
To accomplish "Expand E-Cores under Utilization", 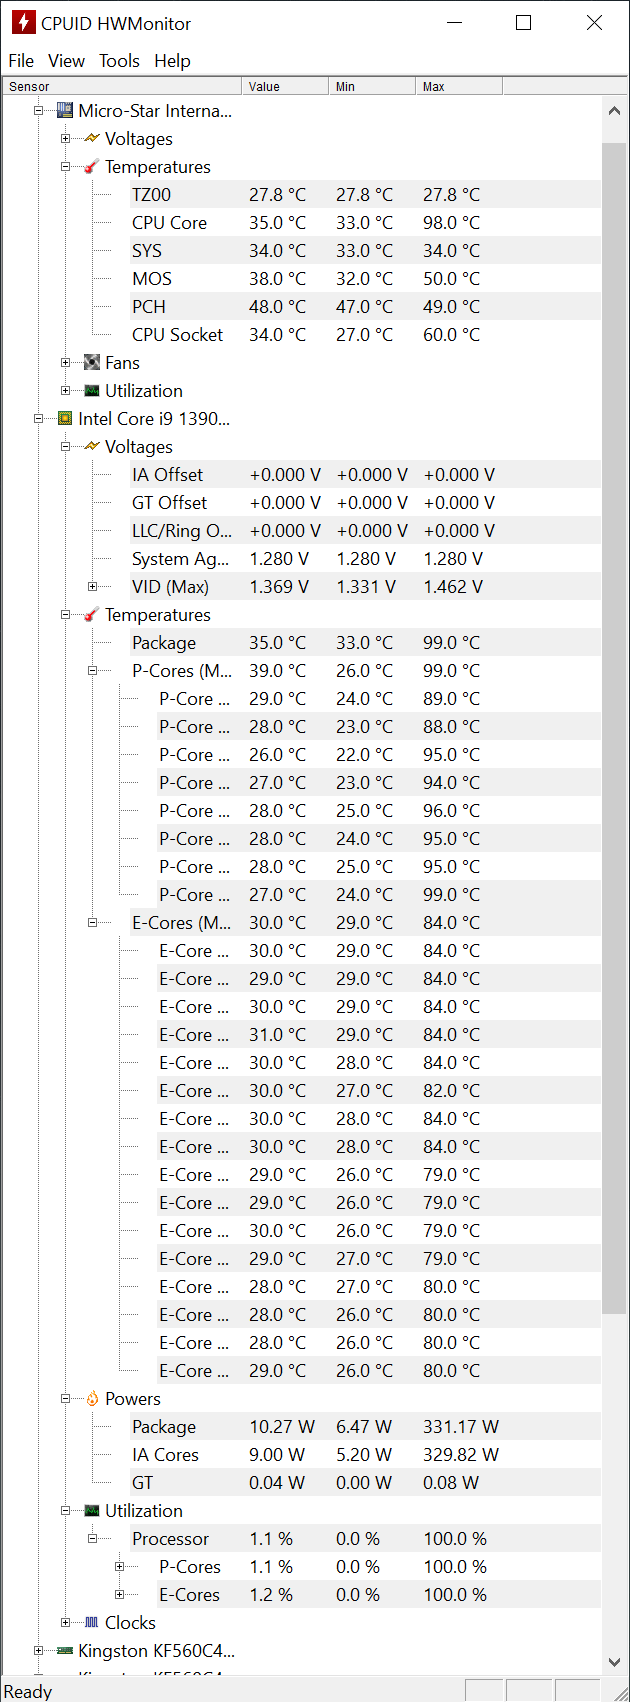I will pyautogui.click(x=119, y=1595).
